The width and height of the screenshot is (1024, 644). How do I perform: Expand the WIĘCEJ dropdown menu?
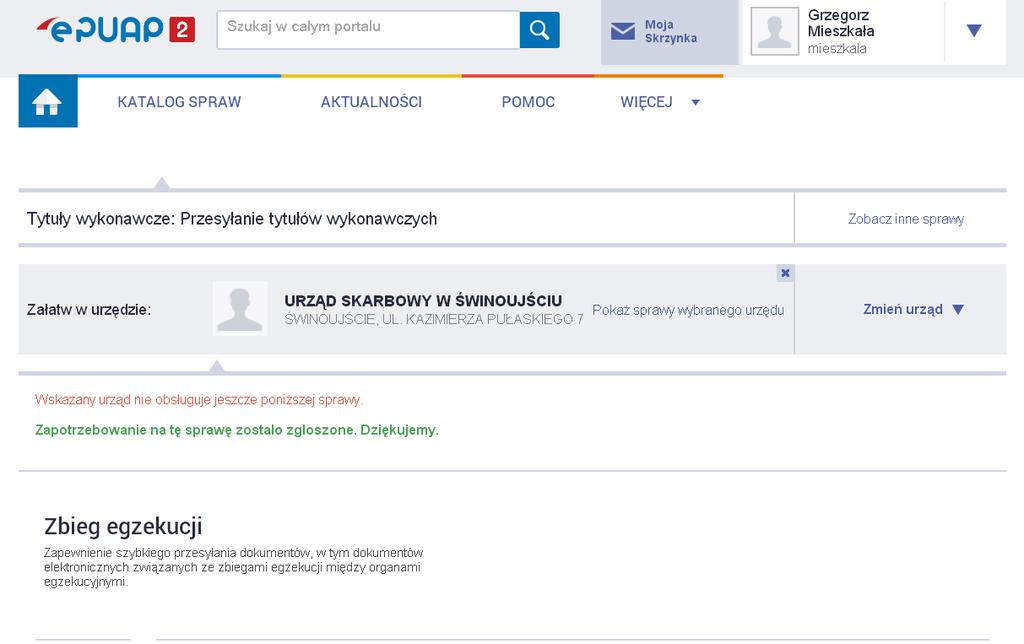click(660, 102)
